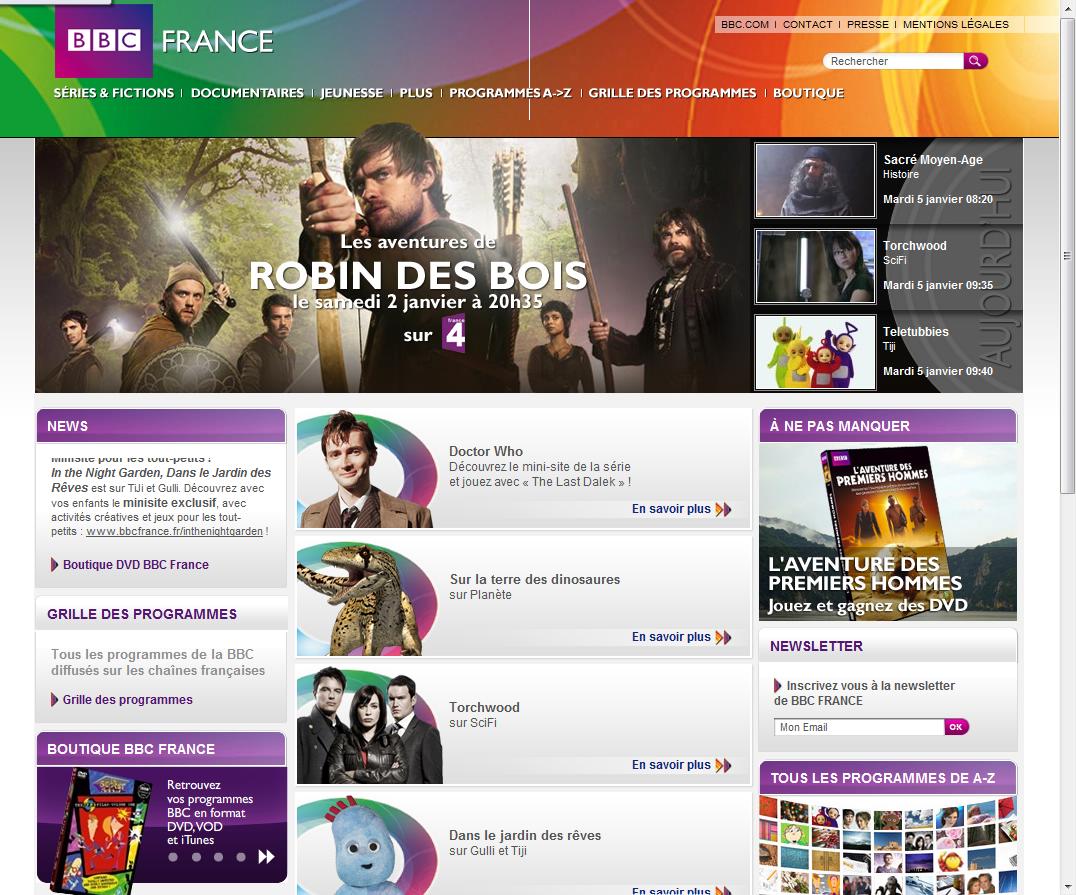Click the magnifier search button
Image resolution: width=1076 pixels, height=895 pixels.
click(975, 61)
